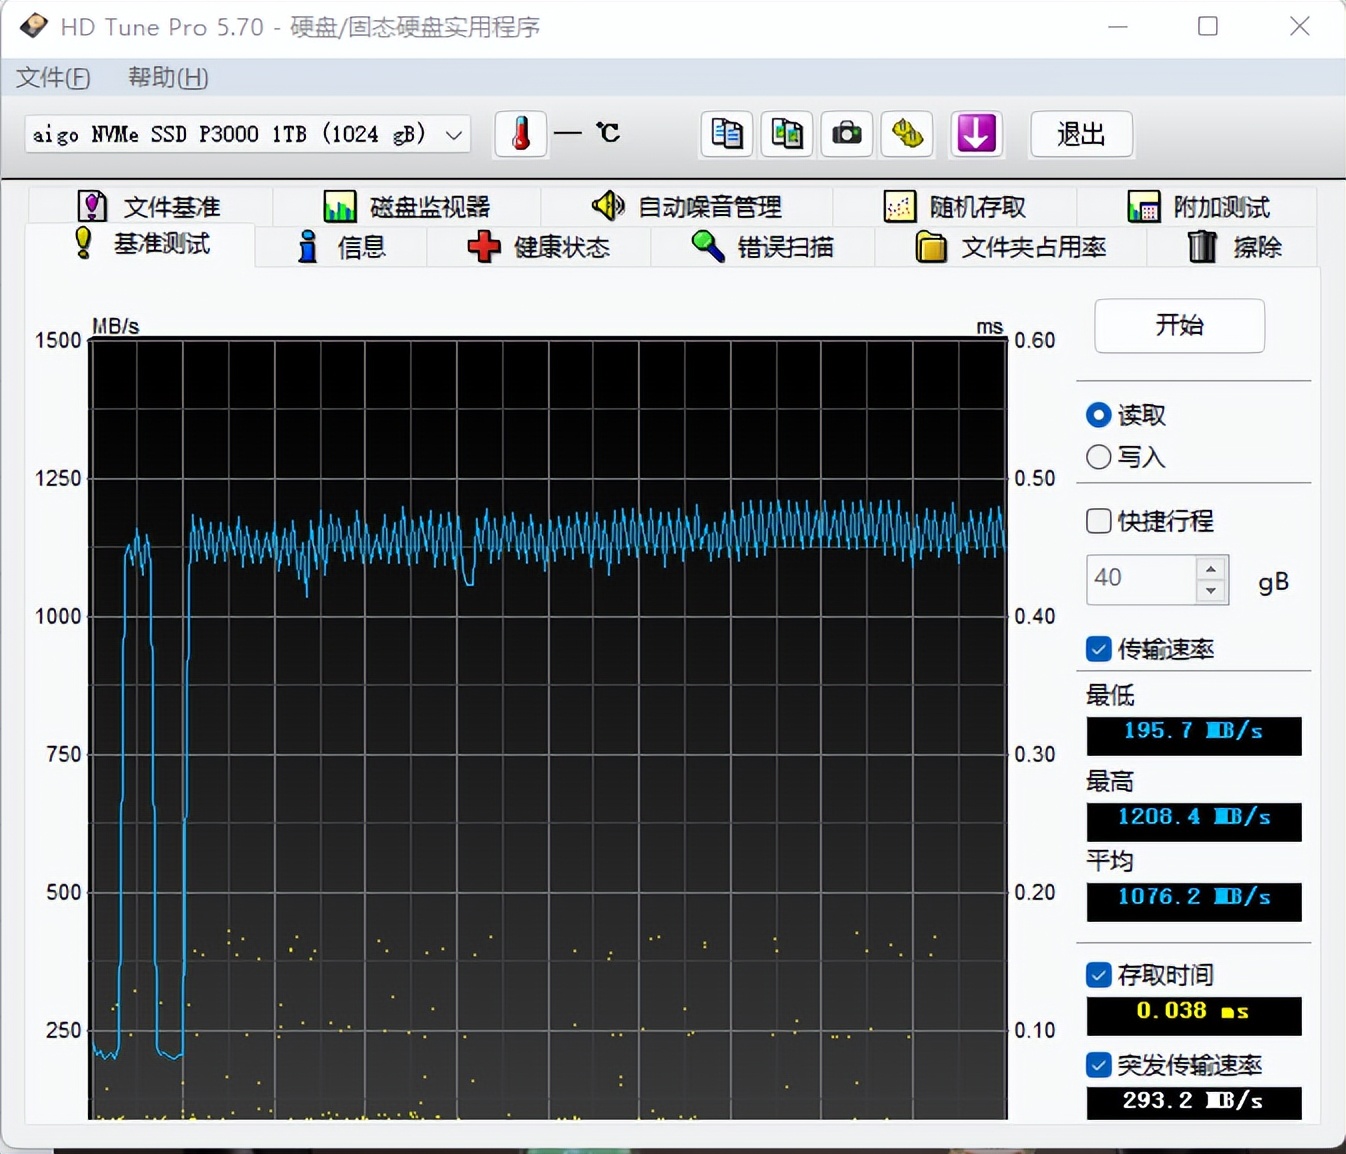This screenshot has height=1154, width=1346.
Task: Click the 退出 button
Action: 1081,134
